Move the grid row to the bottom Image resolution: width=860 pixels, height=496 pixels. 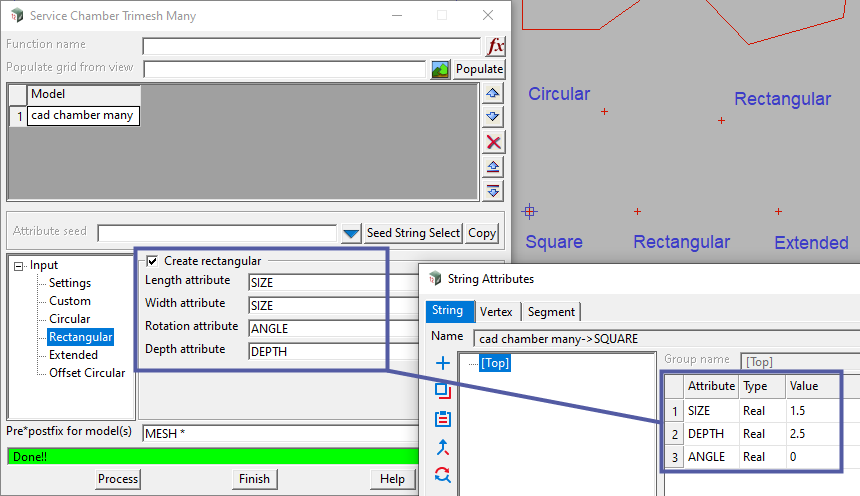493,190
